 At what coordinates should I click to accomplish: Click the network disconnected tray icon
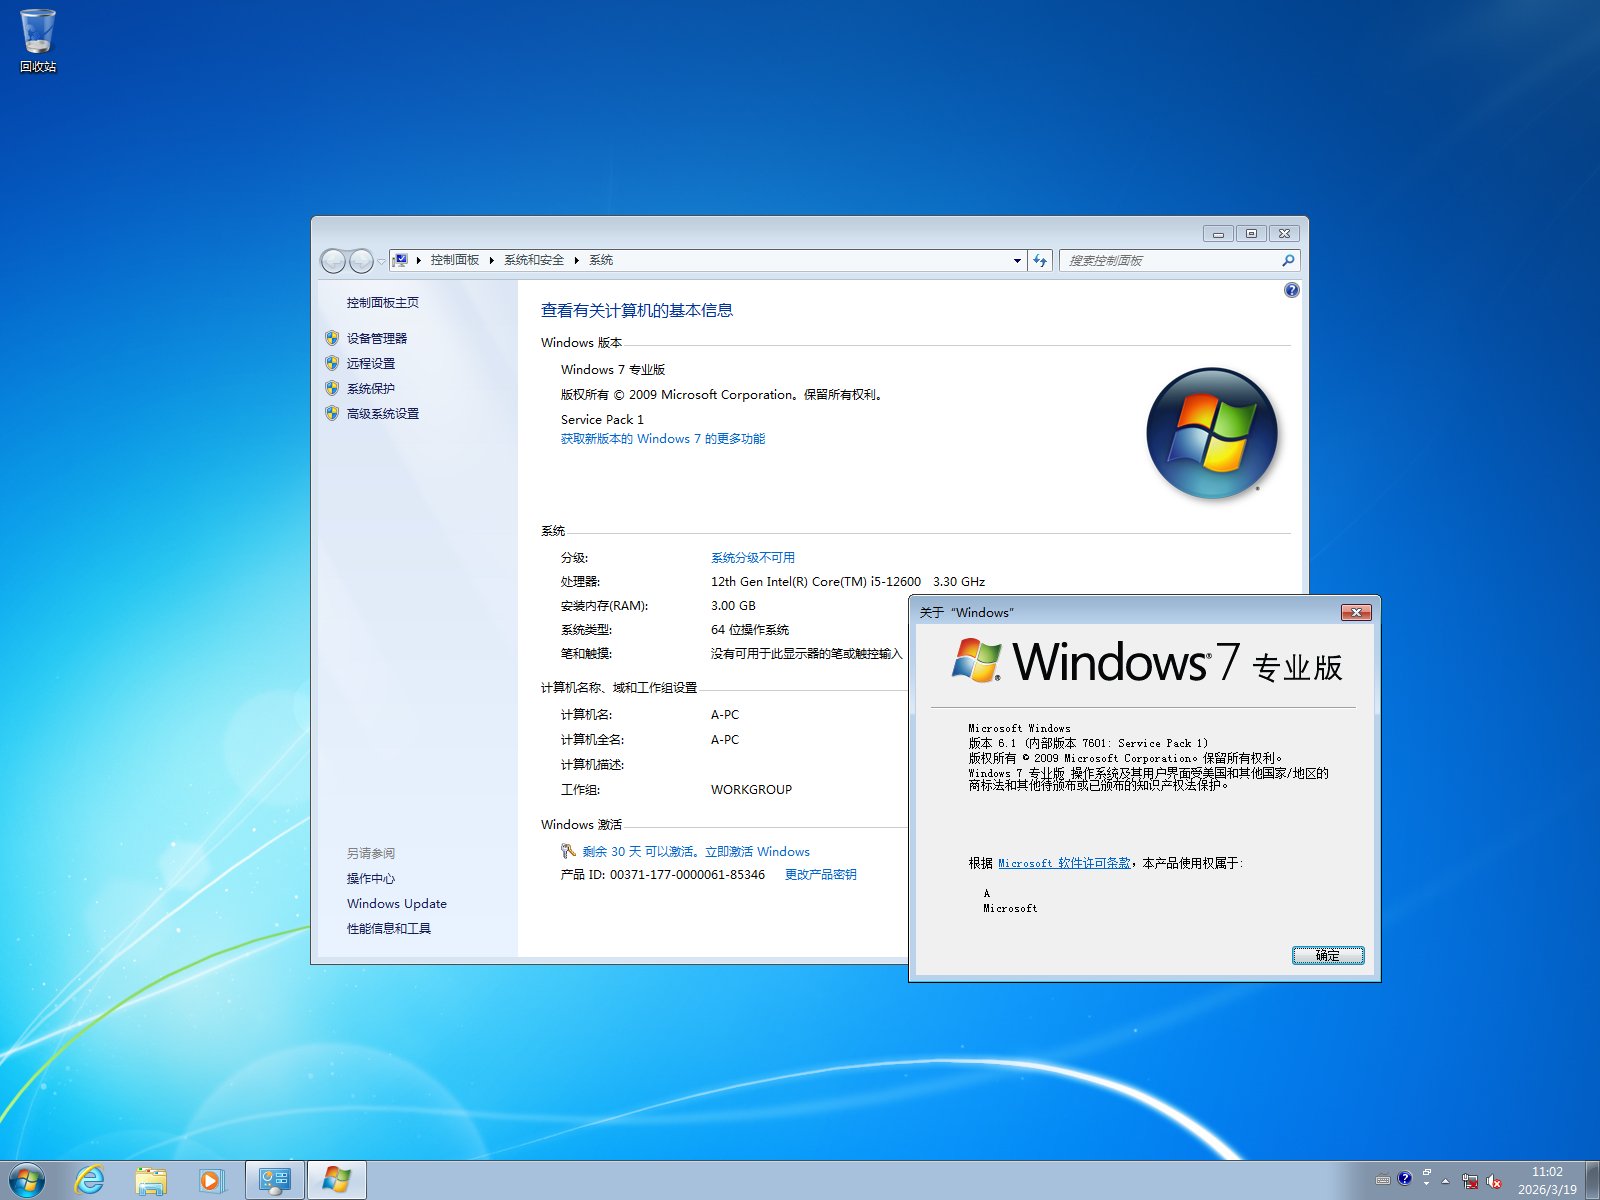(1470, 1181)
